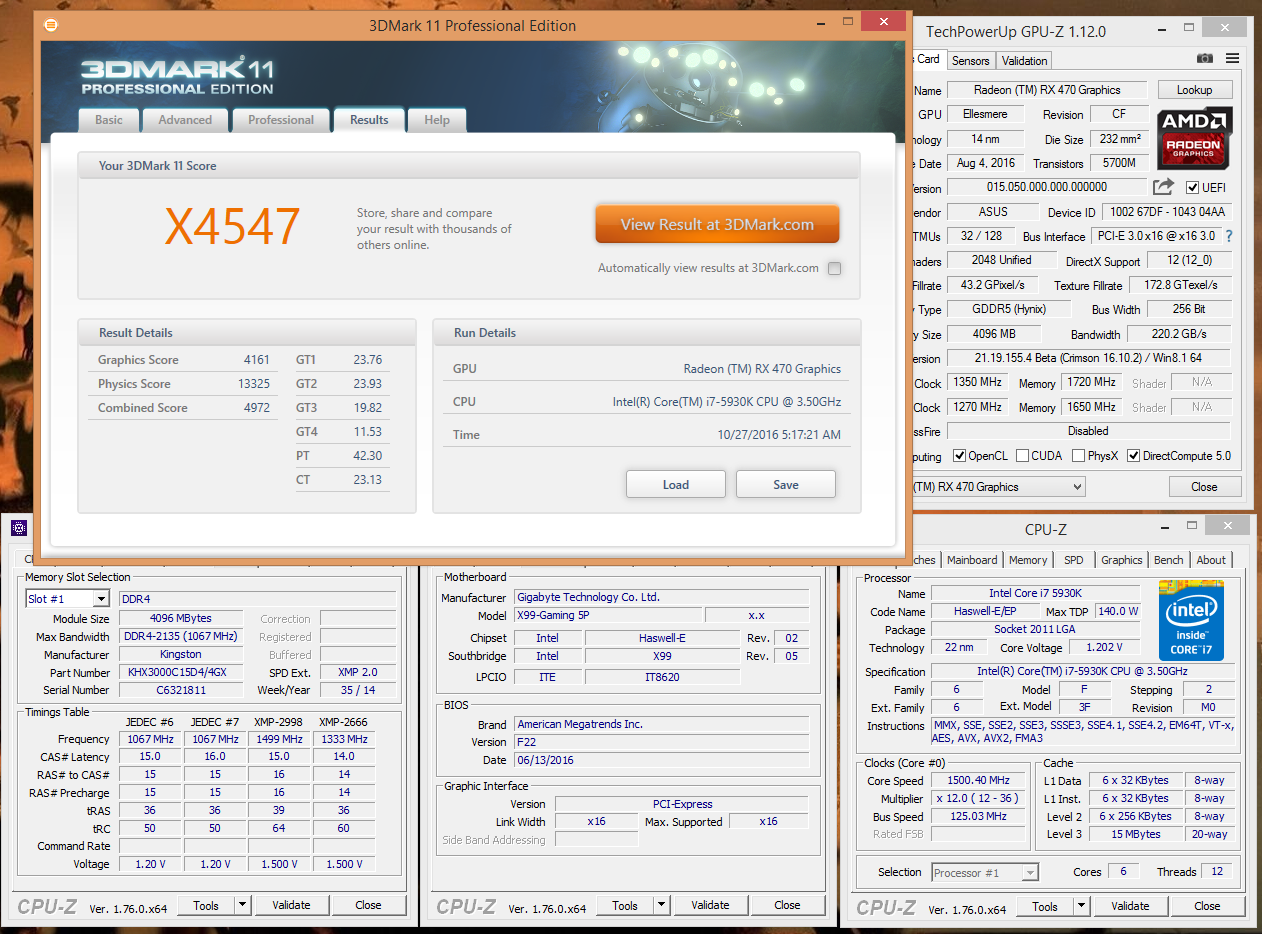Click the BIOS export share icon in GPU-Z
The height and width of the screenshot is (934, 1262).
coord(1163,187)
